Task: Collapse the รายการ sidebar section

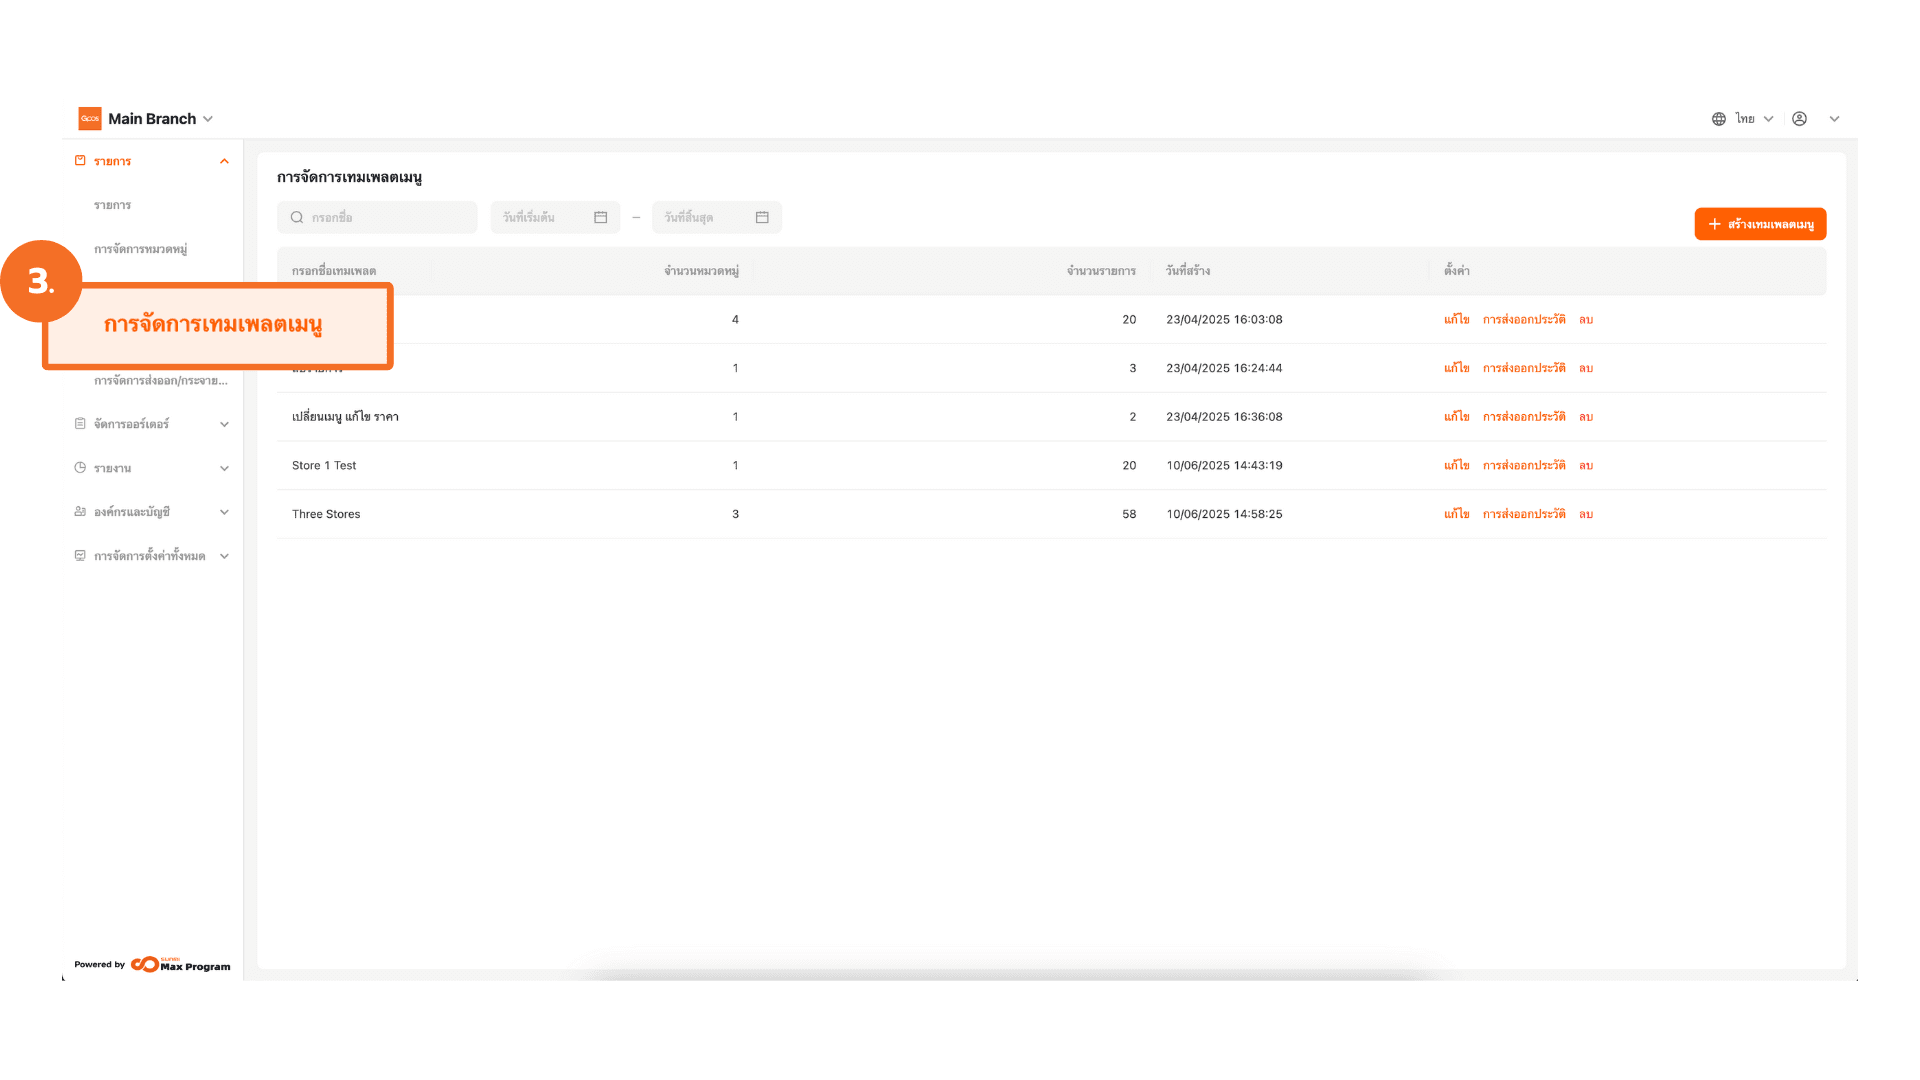Action: tap(224, 161)
